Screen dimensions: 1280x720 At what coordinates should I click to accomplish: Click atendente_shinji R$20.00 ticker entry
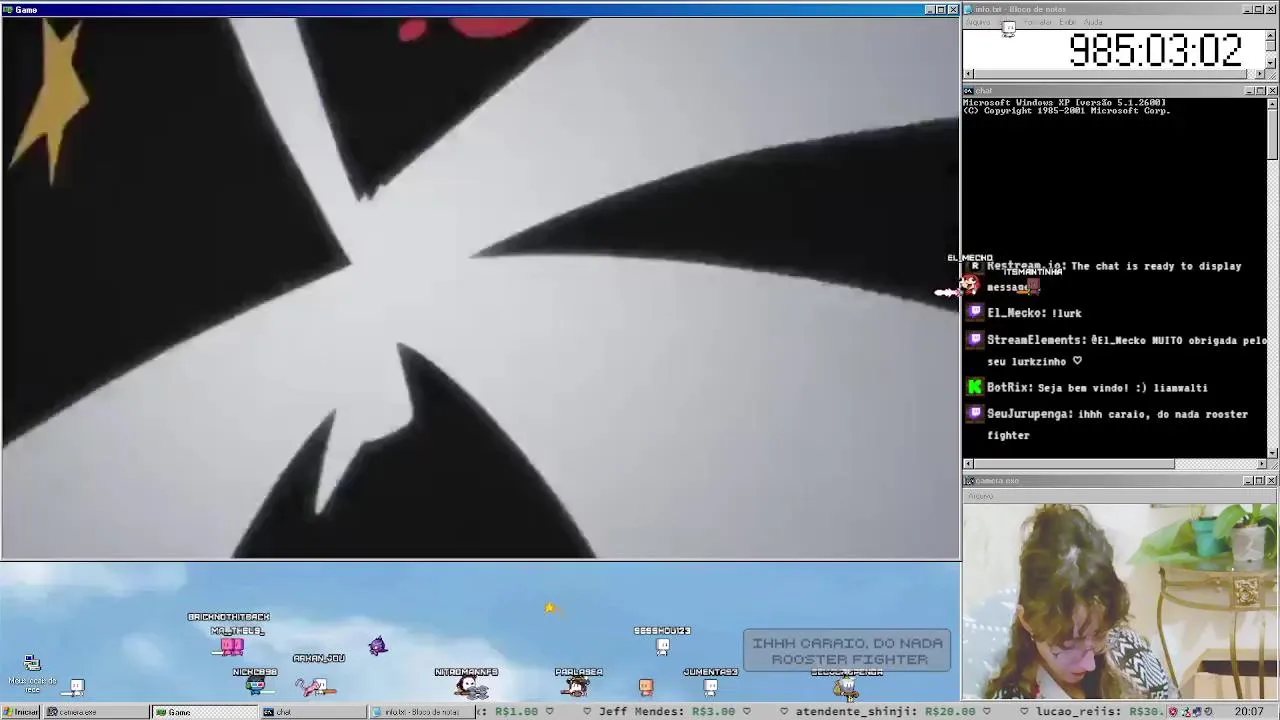click(886, 712)
